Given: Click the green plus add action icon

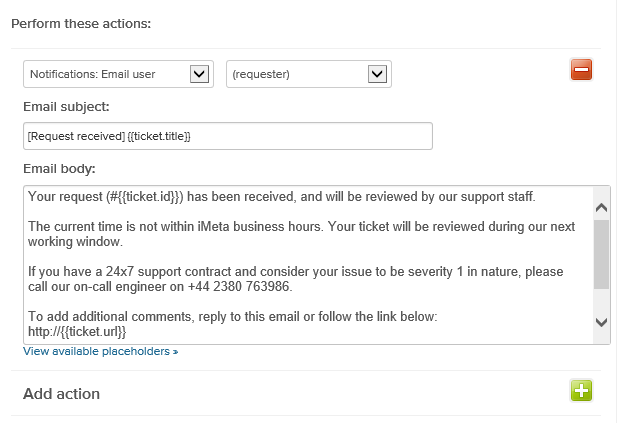Looking at the screenshot, I should (581, 390).
